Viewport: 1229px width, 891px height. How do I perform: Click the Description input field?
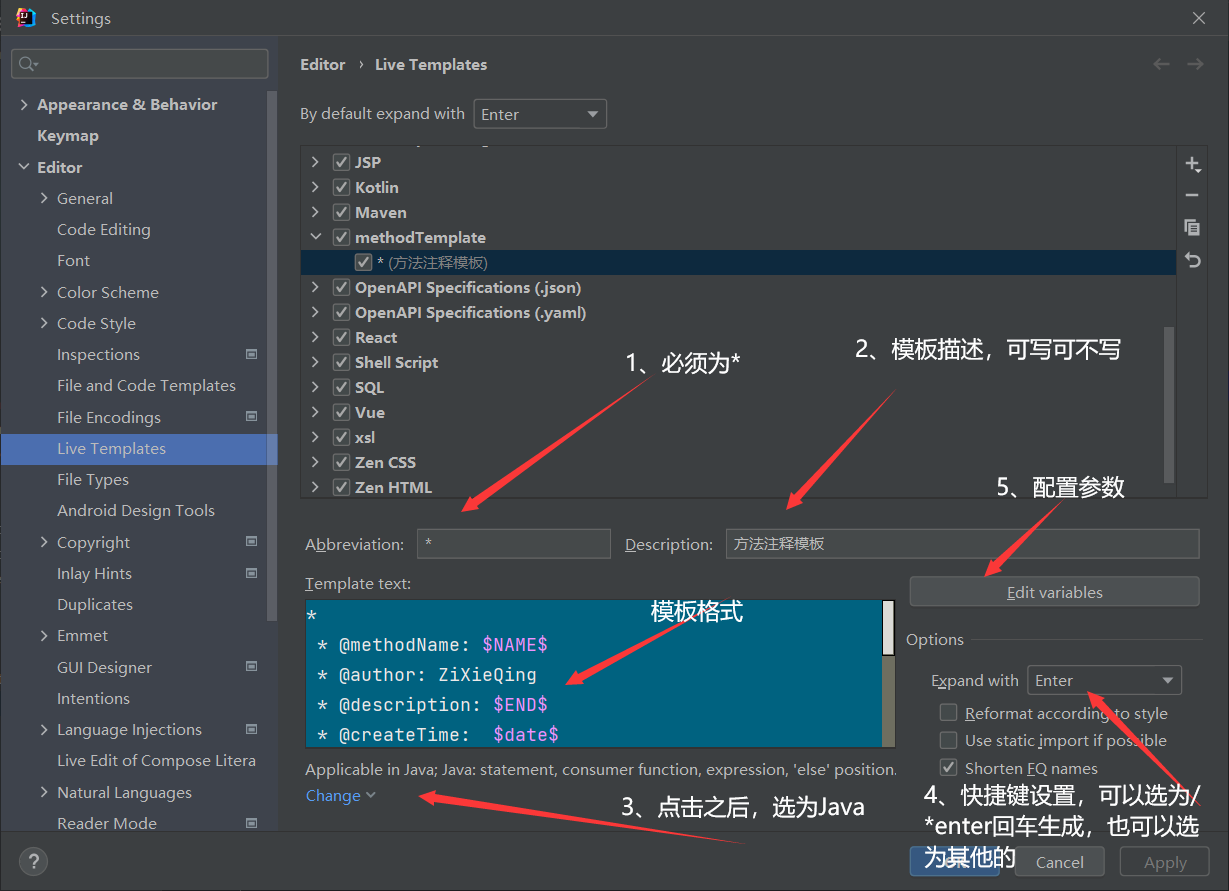pos(962,544)
